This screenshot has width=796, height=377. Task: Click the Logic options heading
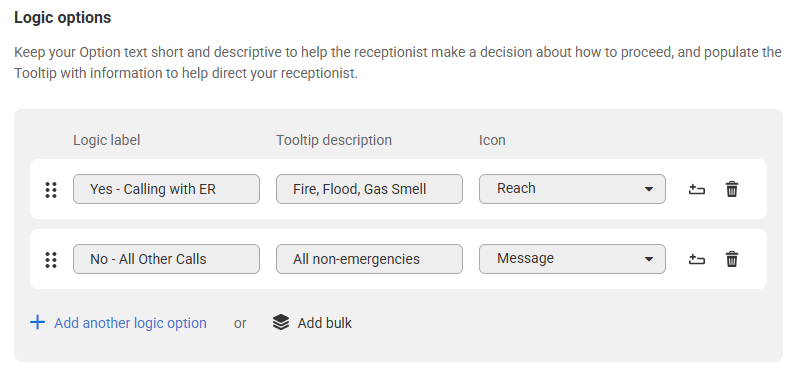pyautogui.click(x=62, y=18)
